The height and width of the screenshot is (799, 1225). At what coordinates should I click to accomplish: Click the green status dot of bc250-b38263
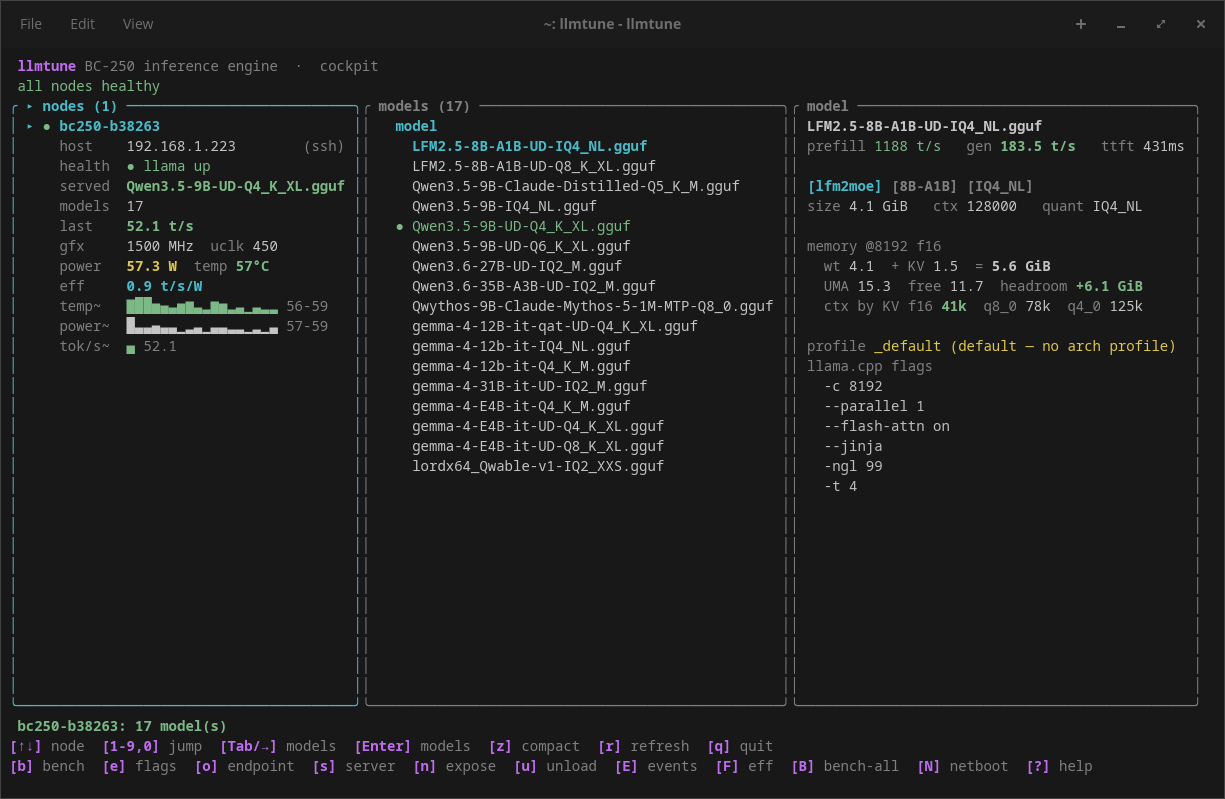pyautogui.click(x=47, y=126)
